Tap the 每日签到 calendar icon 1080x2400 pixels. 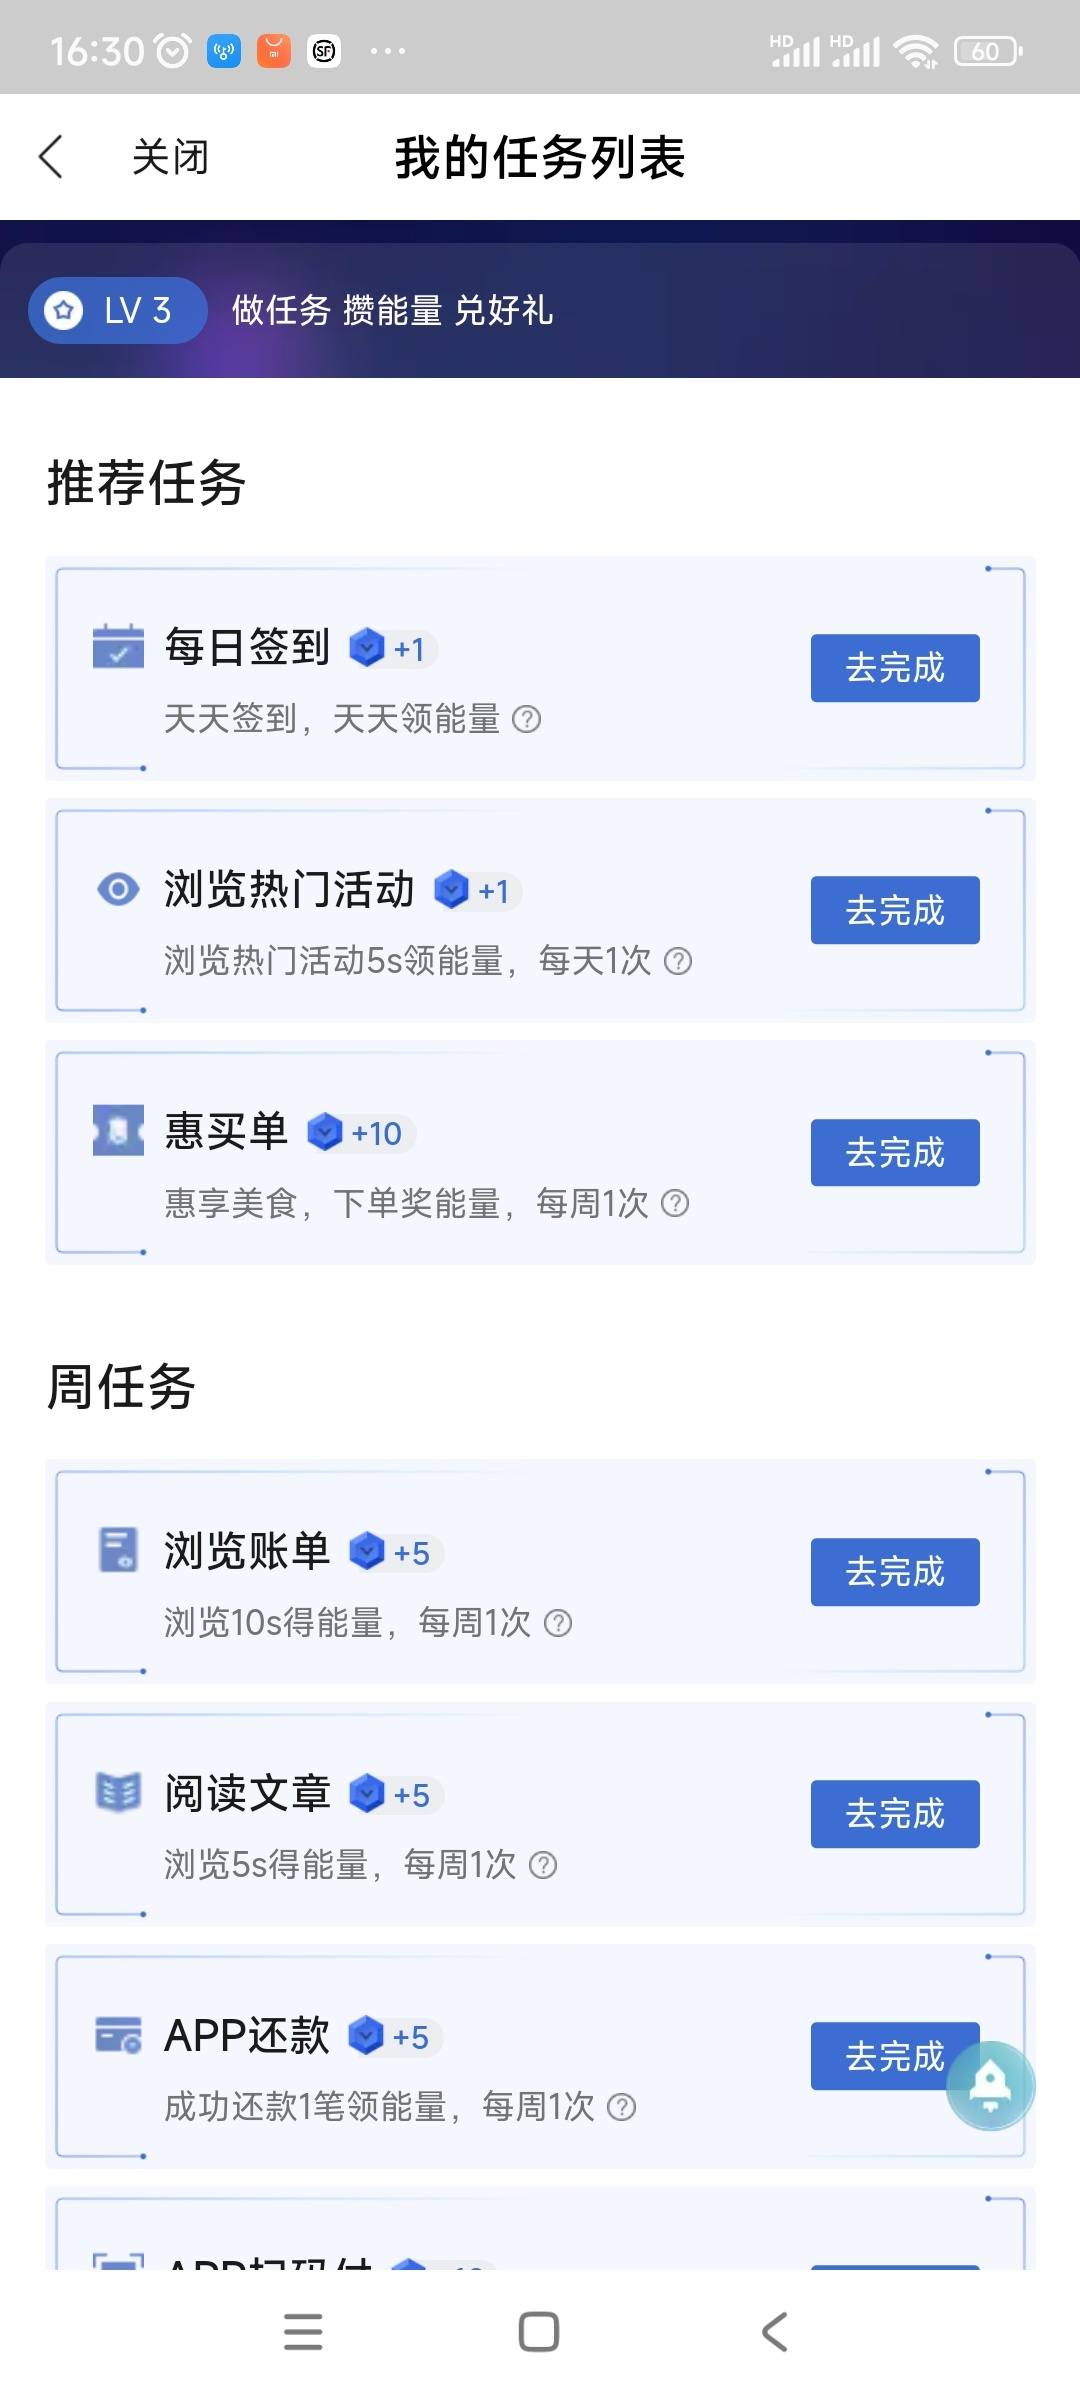coord(118,646)
